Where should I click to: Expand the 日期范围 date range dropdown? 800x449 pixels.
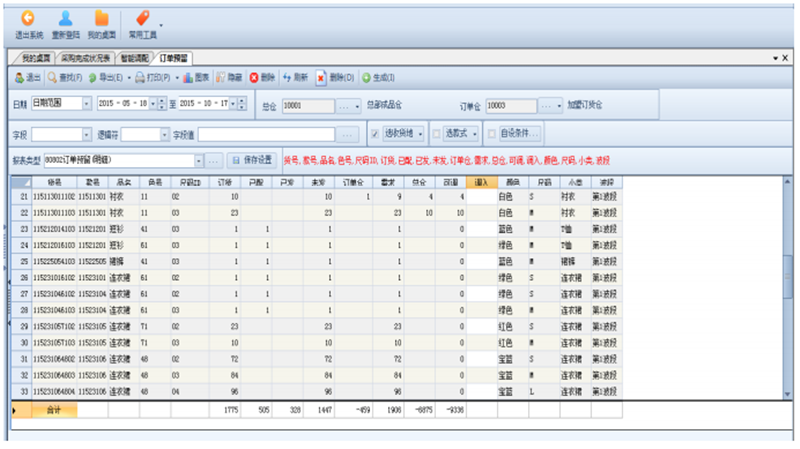[86, 104]
